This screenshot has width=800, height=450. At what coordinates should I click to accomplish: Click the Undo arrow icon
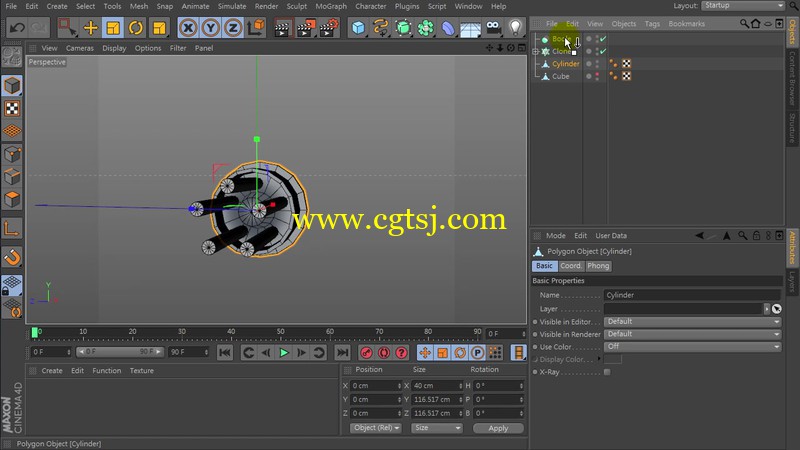point(17,27)
